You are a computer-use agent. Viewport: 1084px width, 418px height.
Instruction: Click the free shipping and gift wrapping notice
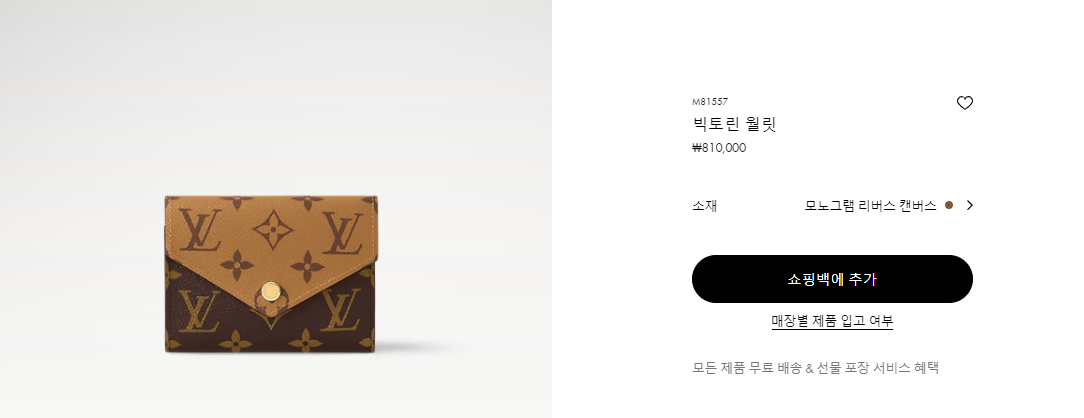pyautogui.click(x=816, y=368)
